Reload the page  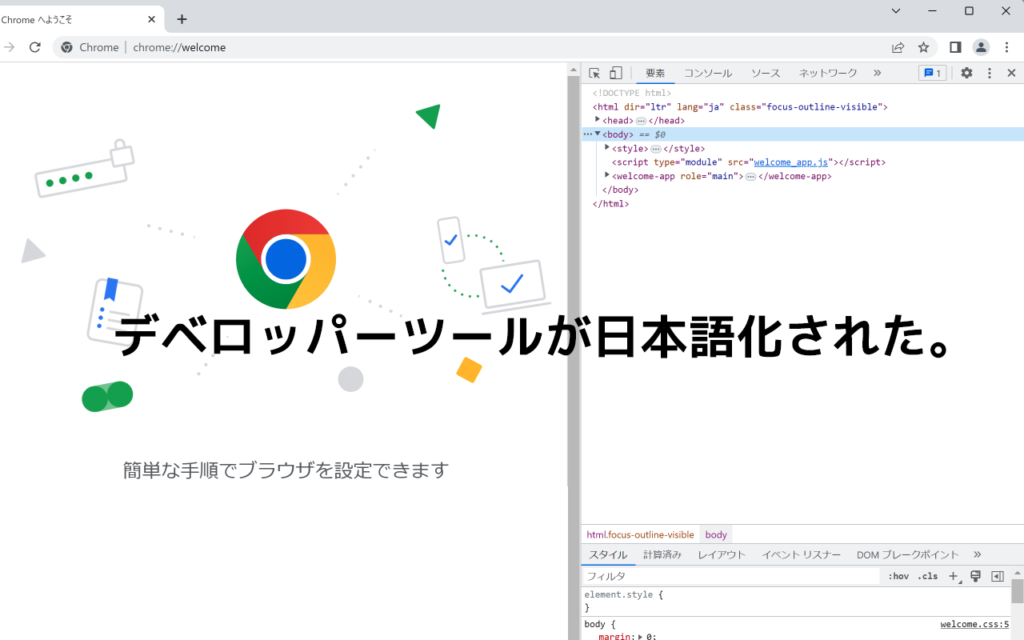click(x=35, y=47)
